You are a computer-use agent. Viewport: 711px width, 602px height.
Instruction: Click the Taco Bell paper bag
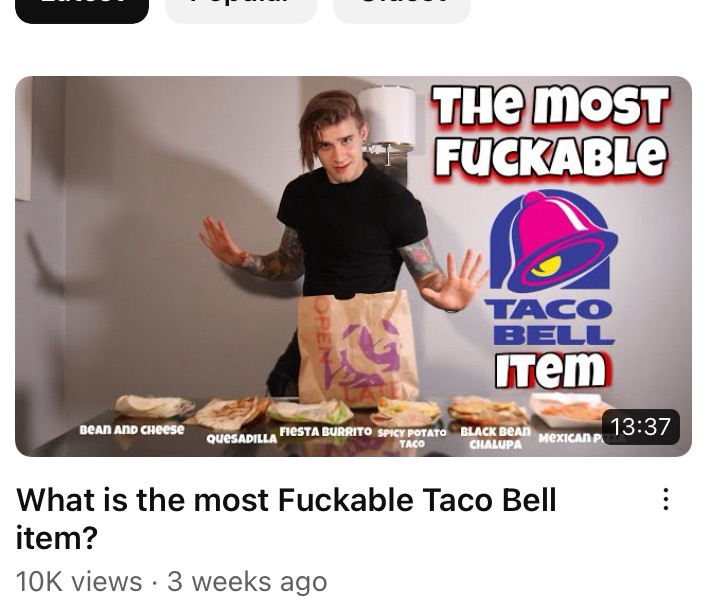(x=358, y=348)
